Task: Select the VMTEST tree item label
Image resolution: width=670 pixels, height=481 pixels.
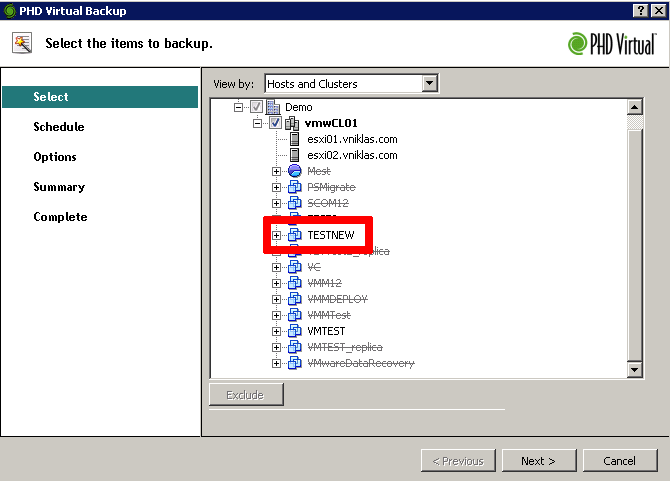Action: point(326,331)
